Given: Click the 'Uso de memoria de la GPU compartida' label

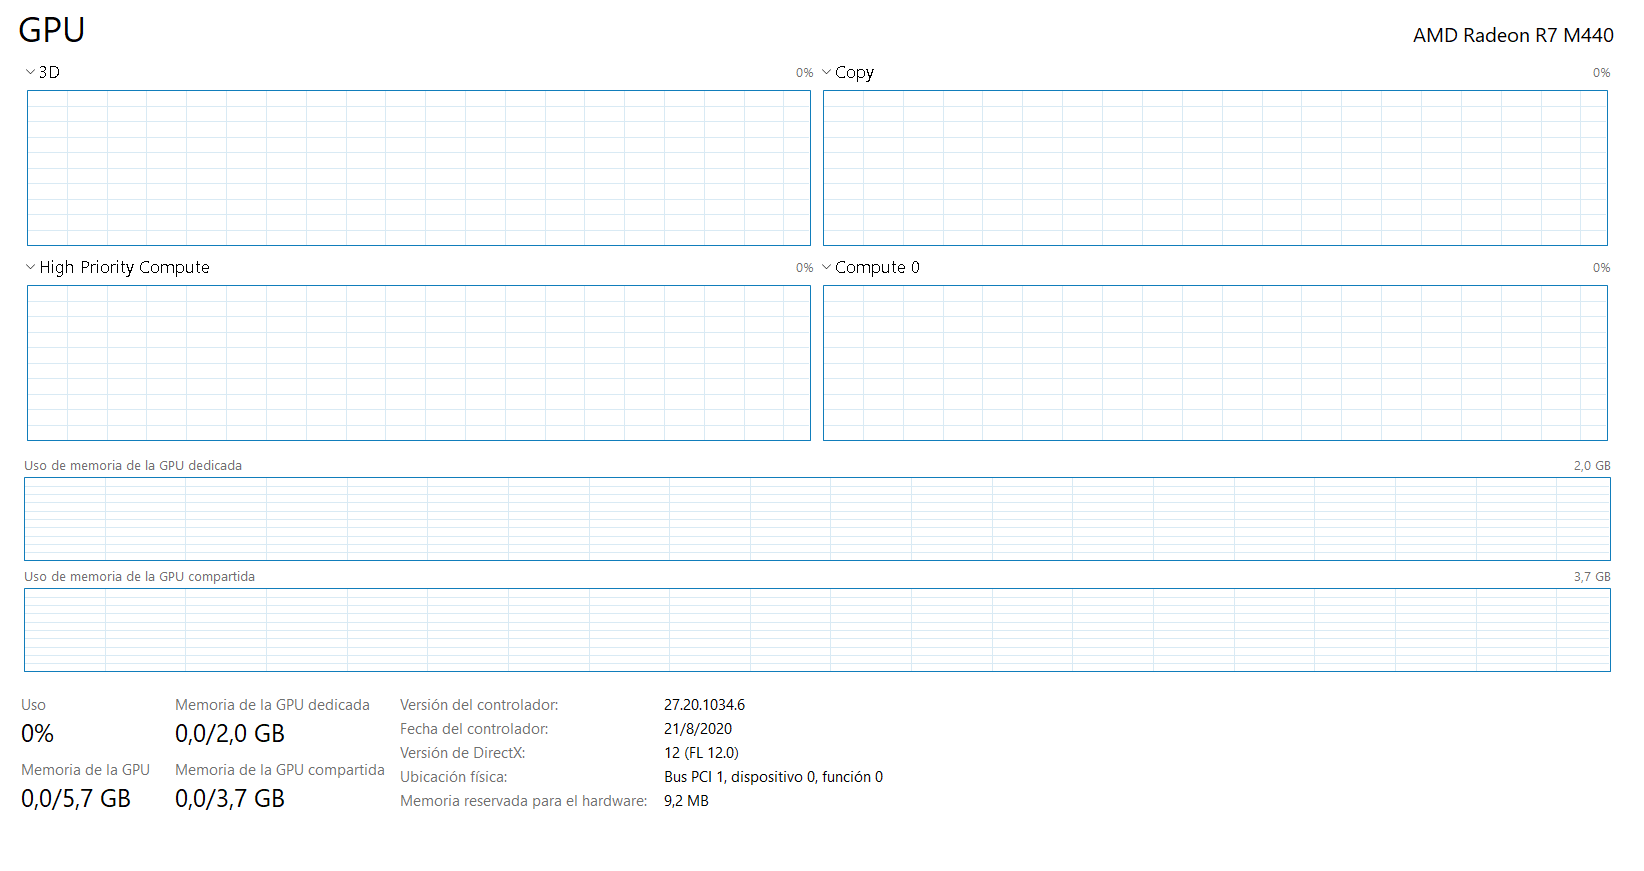Looking at the screenshot, I should tap(140, 577).
